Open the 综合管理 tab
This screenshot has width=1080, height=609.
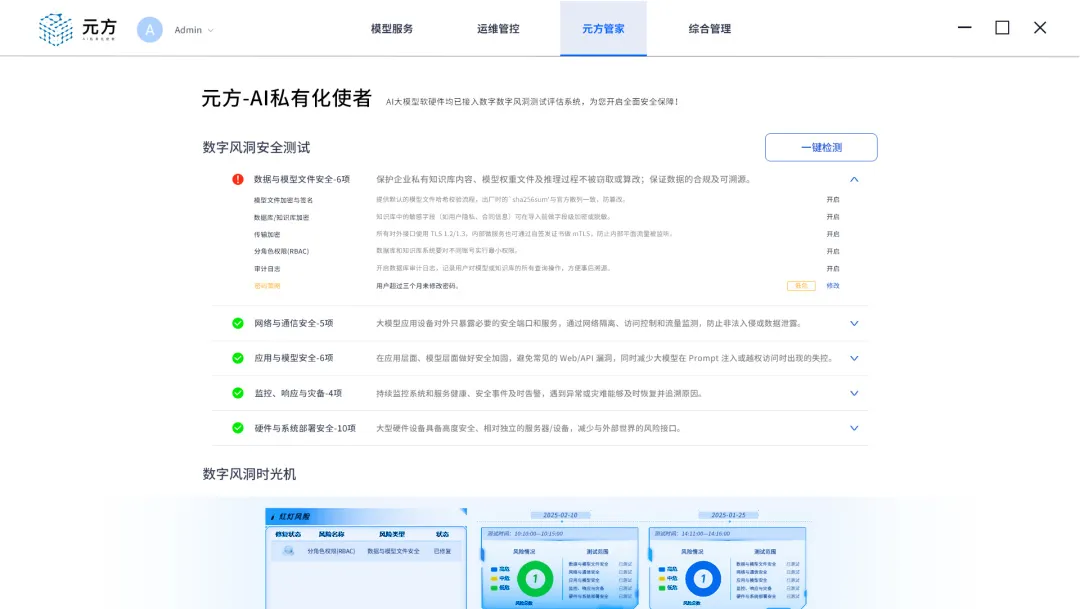(709, 29)
